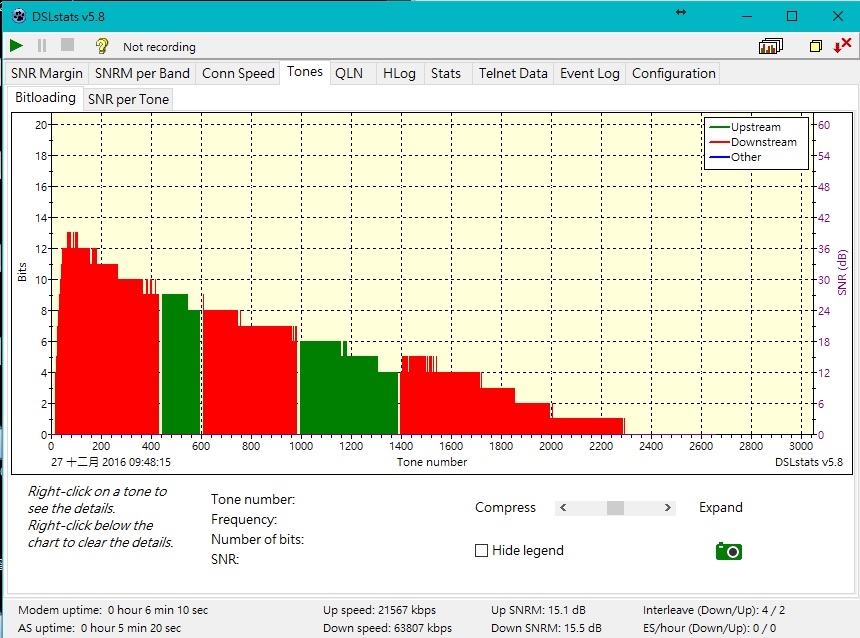The width and height of the screenshot is (860, 638).
Task: Click the stacked graphs snapshot icon
Action: (x=771, y=46)
